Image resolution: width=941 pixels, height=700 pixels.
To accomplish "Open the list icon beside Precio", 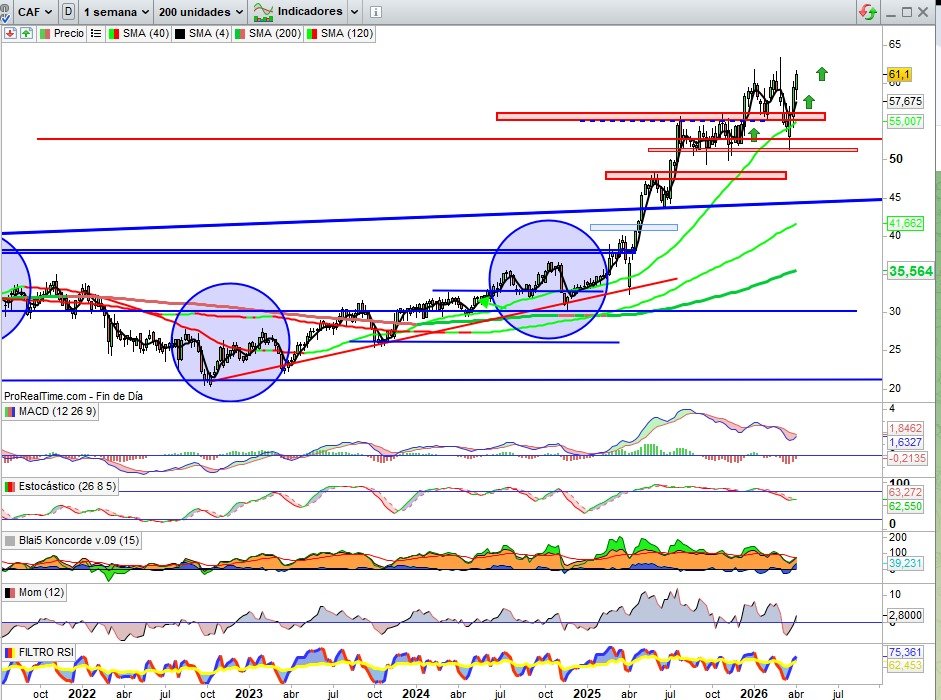I will [x=95, y=33].
